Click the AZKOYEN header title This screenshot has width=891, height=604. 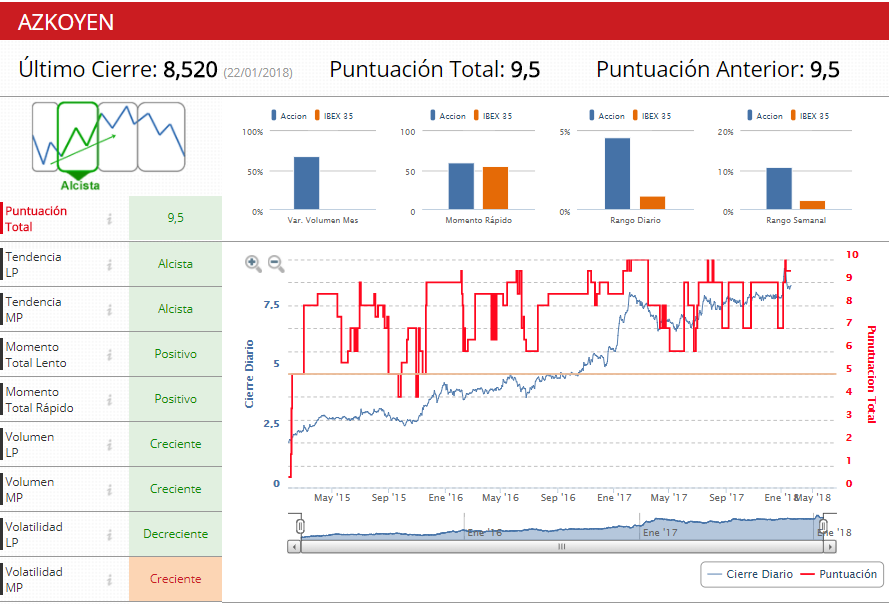[66, 22]
